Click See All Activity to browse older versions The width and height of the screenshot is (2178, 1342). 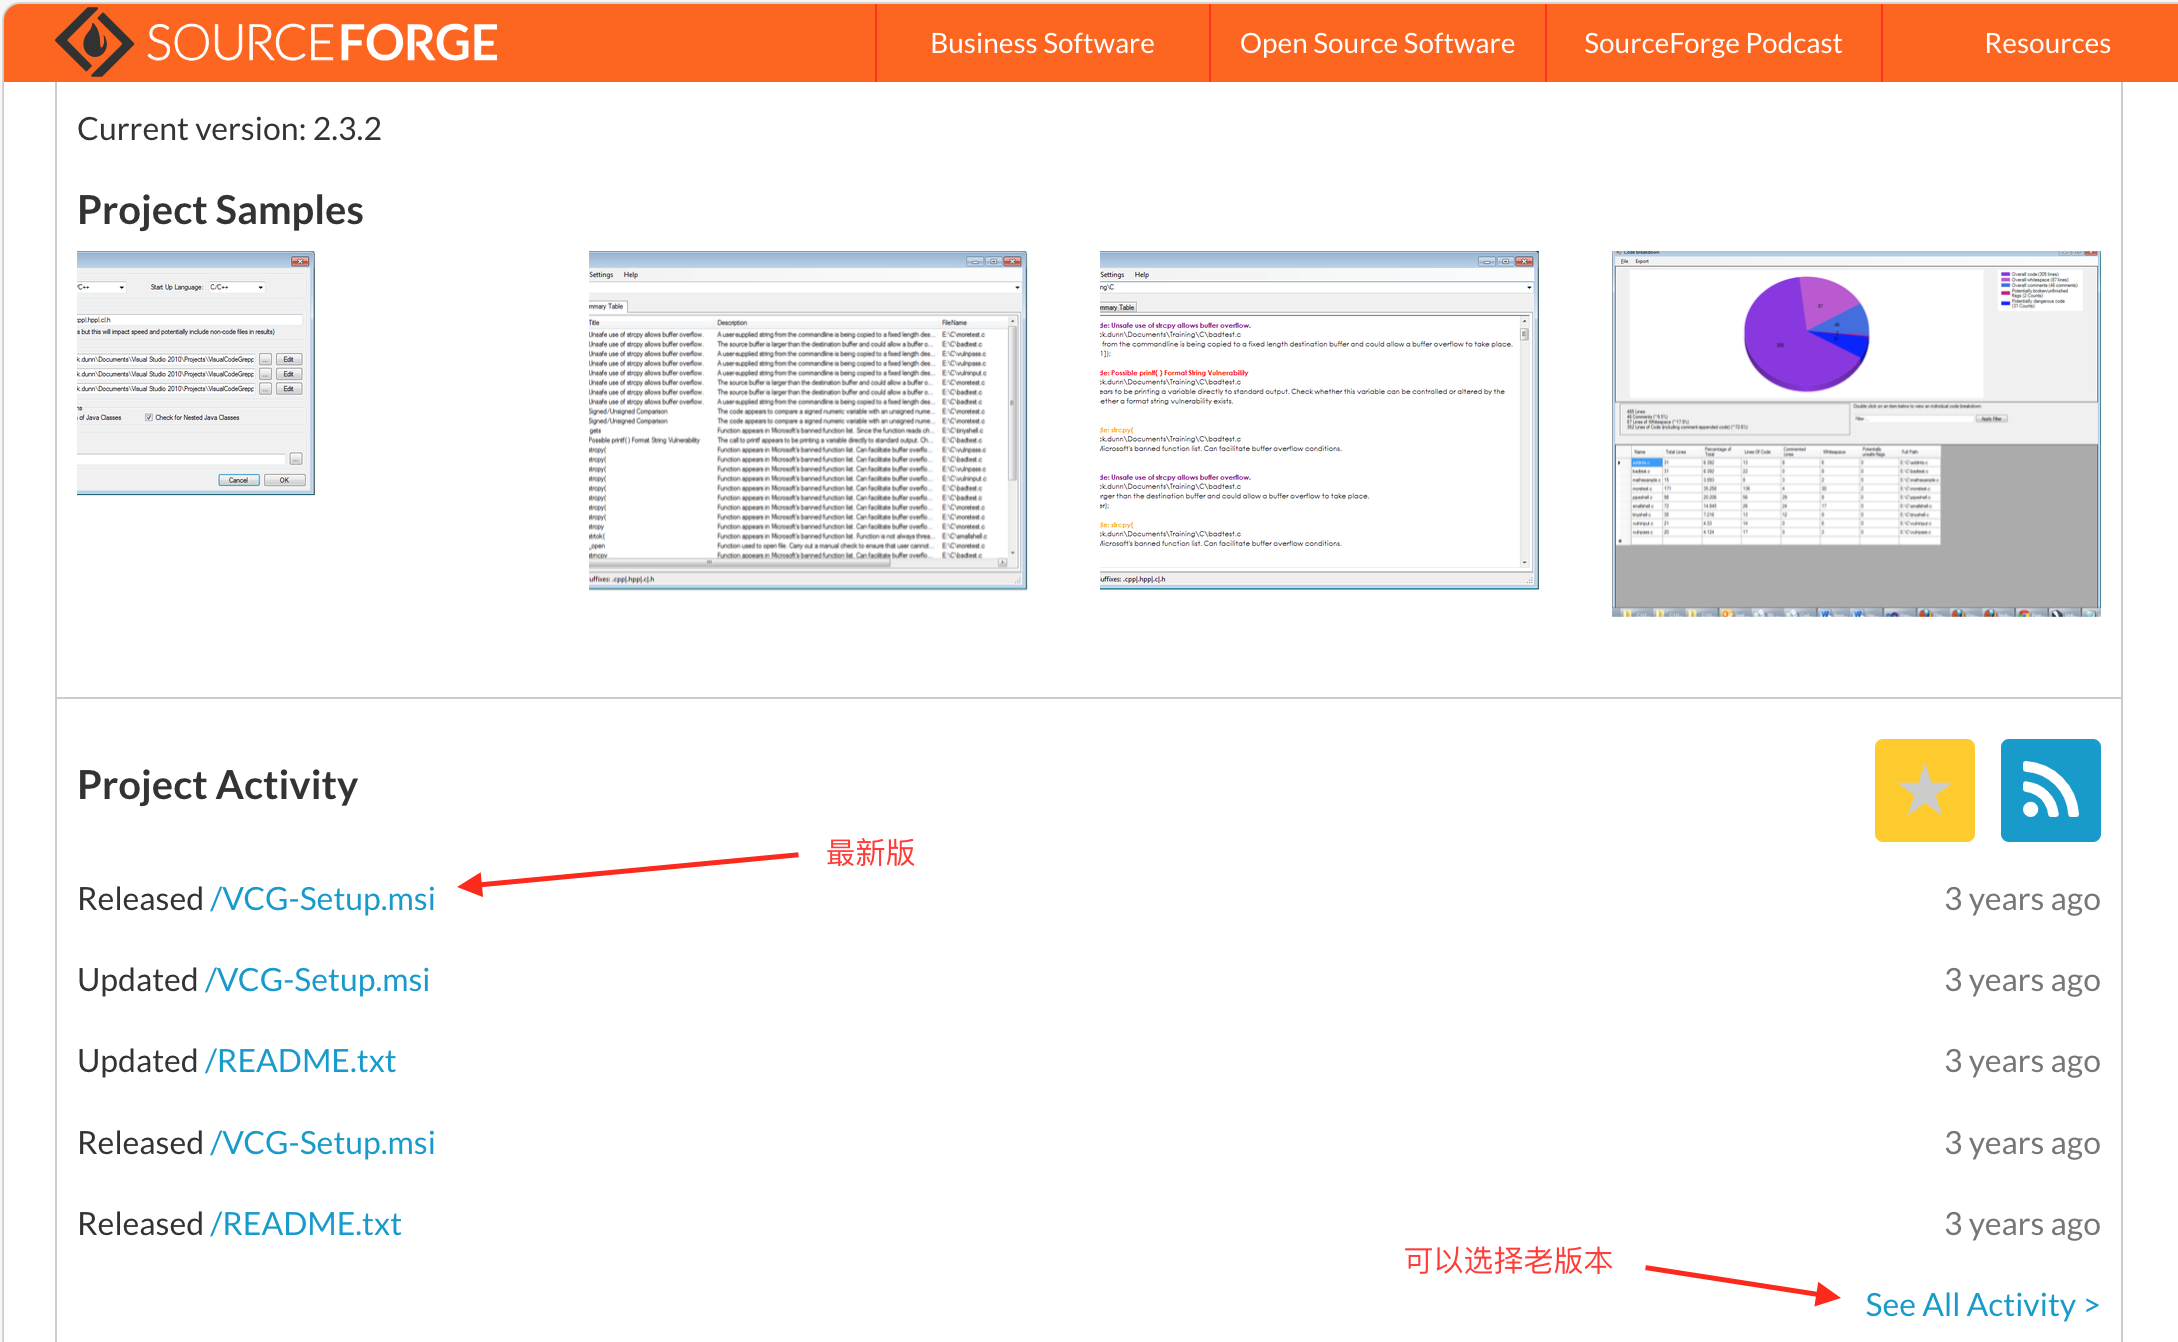click(1980, 1304)
